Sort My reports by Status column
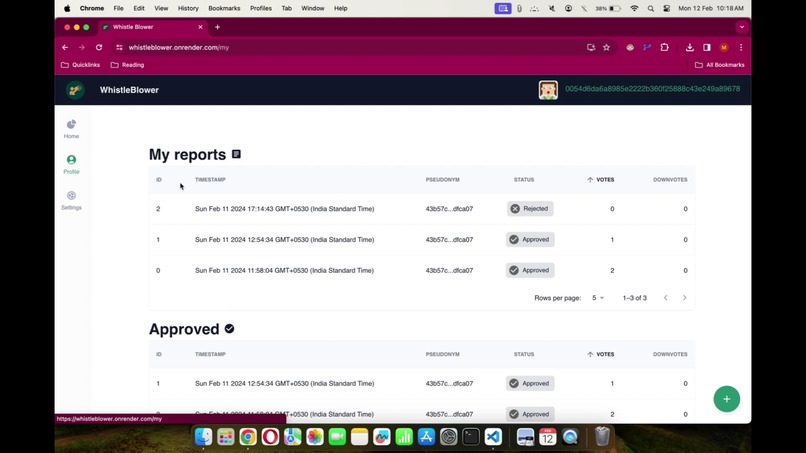The image size is (806, 453). (x=524, y=180)
